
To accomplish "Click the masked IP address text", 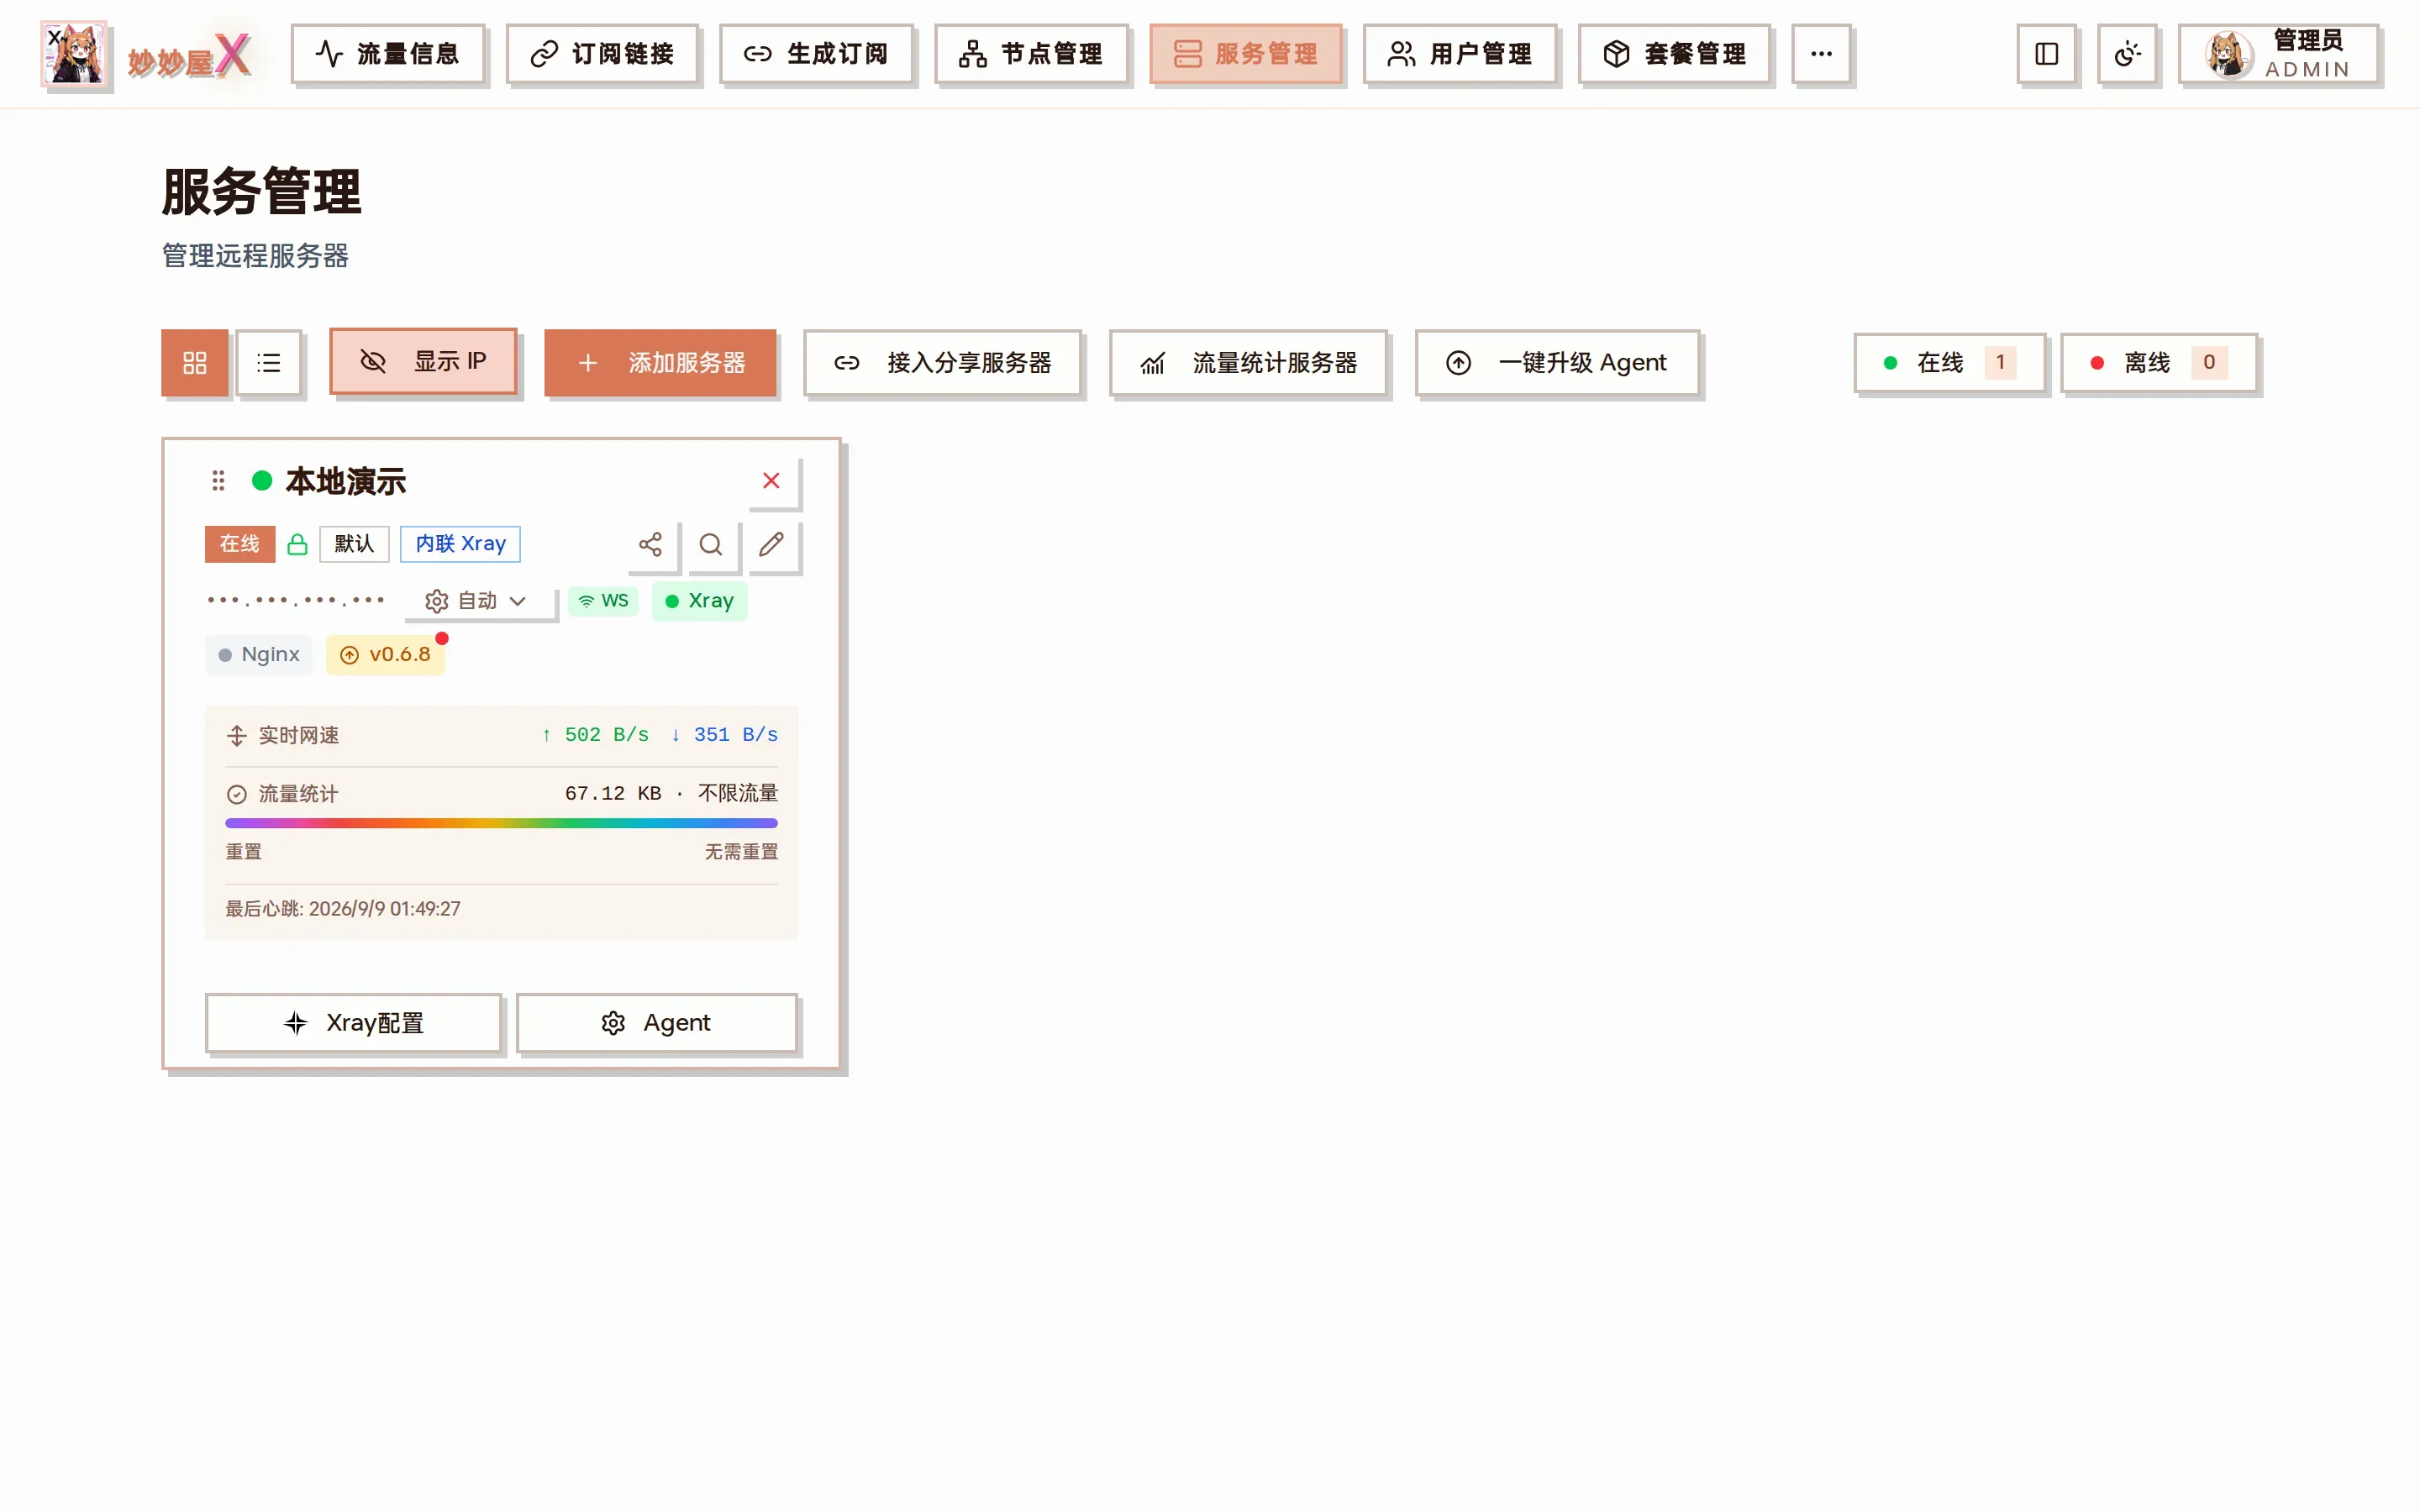I will tap(296, 601).
